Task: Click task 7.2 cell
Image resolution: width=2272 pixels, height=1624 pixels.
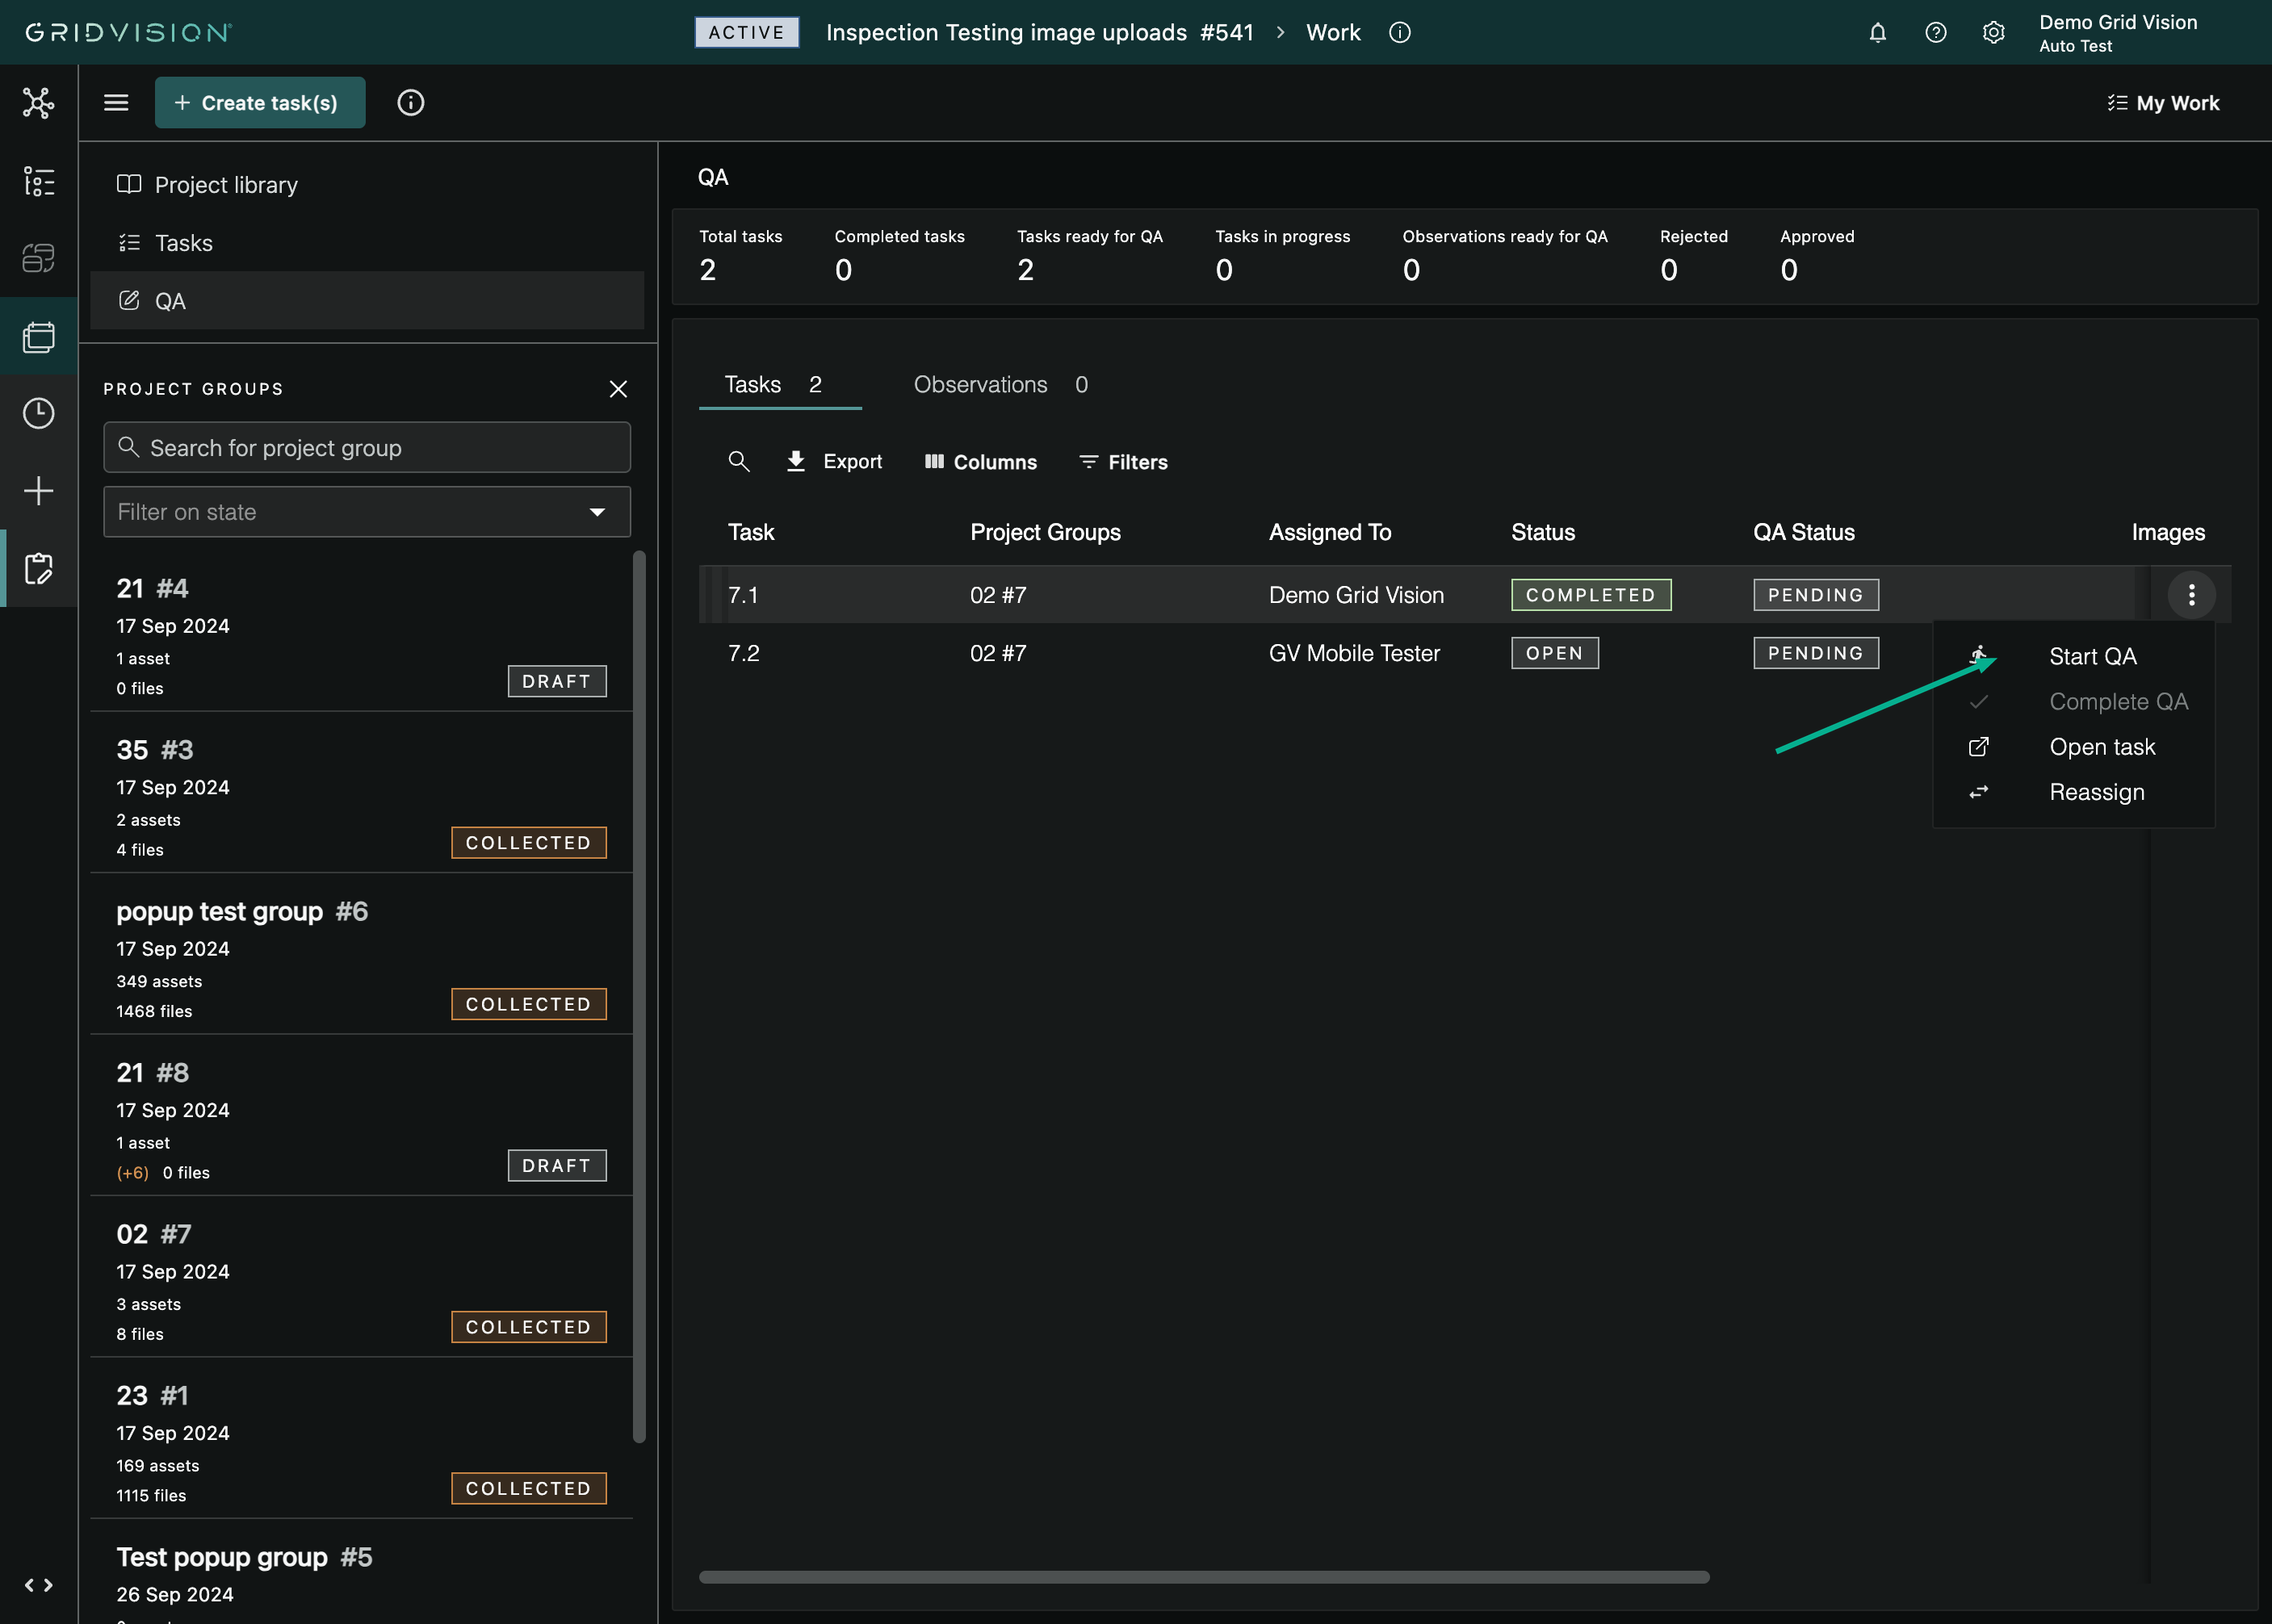Action: [744, 653]
